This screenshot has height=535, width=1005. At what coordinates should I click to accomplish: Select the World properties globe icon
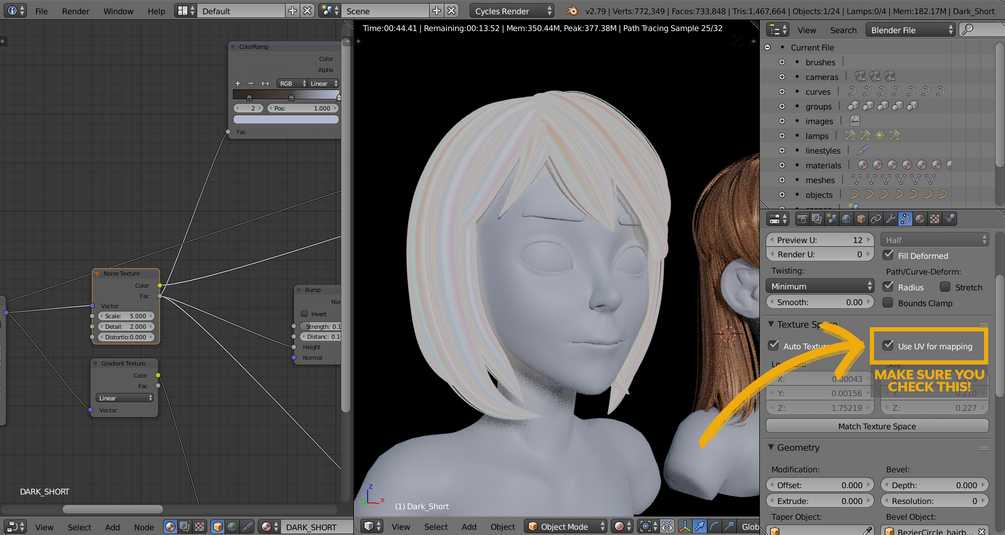point(846,219)
